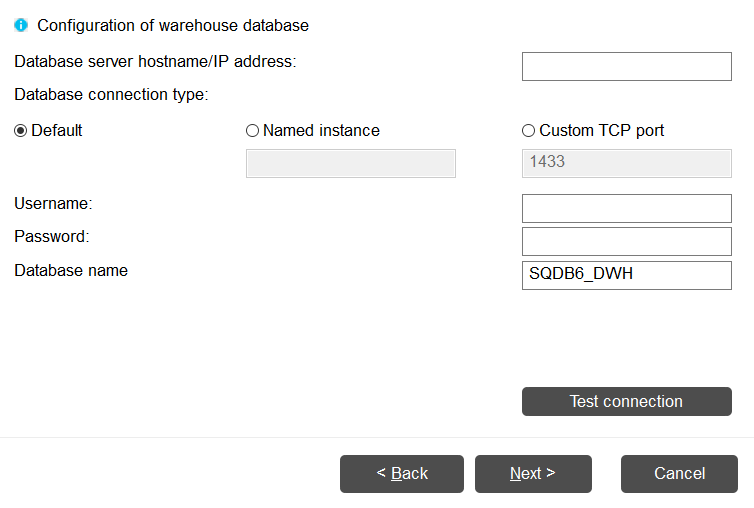
Task: Proceed with the Next > button
Action: coord(533,474)
